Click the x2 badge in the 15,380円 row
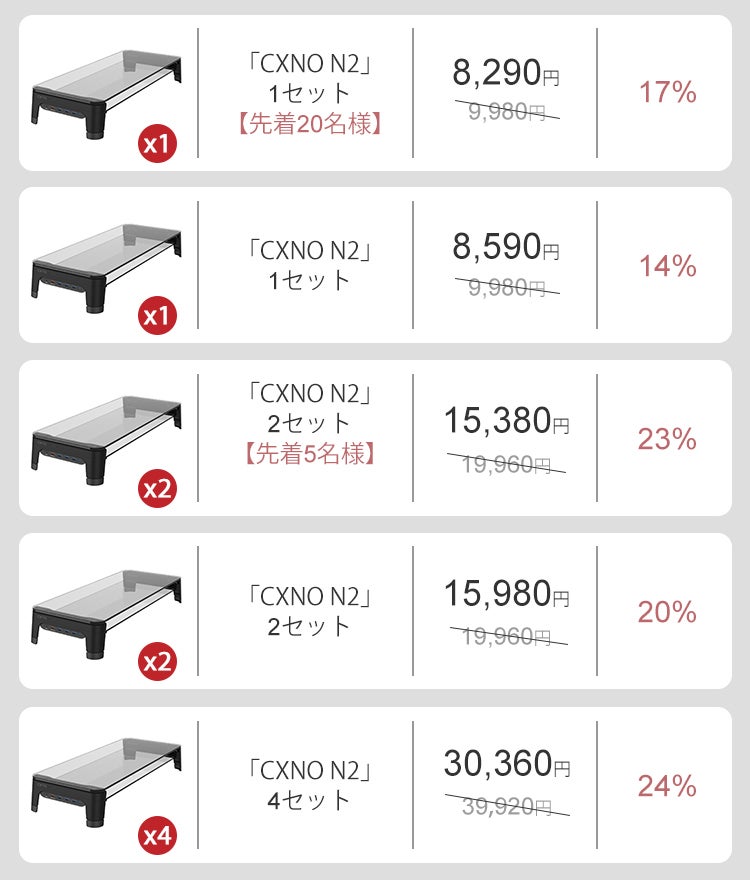750x880 pixels. pyautogui.click(x=157, y=490)
